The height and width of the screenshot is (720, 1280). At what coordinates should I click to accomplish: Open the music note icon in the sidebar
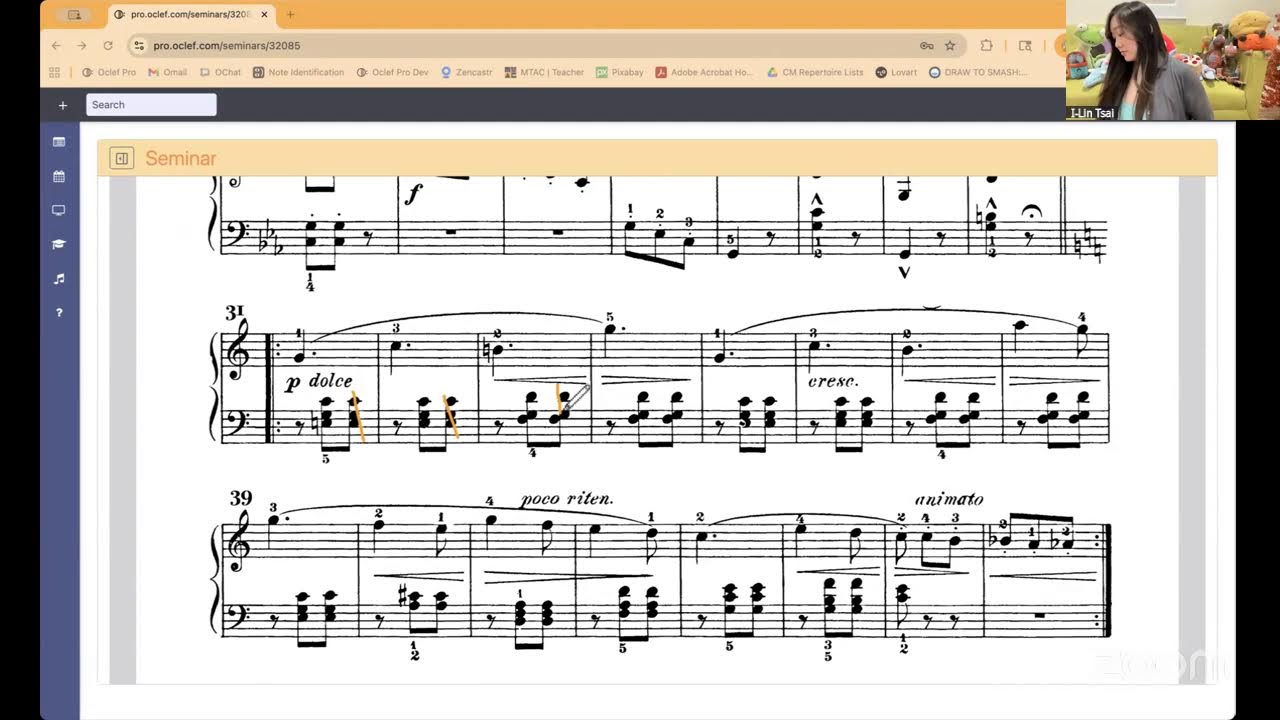pos(59,278)
